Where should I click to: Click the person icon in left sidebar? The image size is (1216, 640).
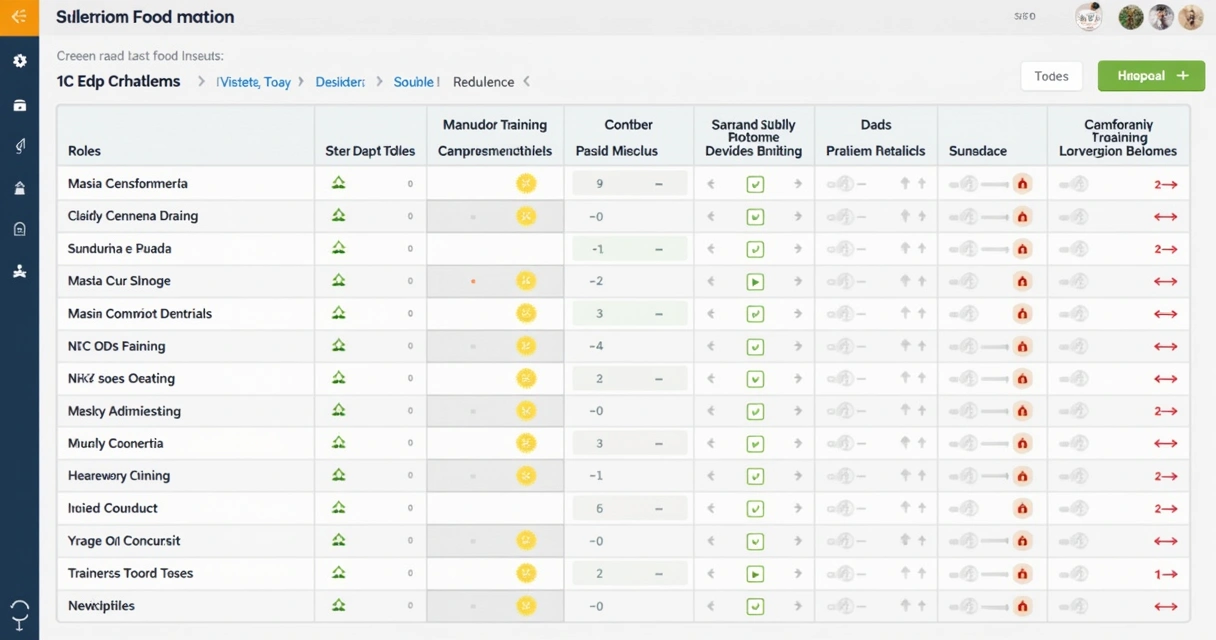pos(19,271)
